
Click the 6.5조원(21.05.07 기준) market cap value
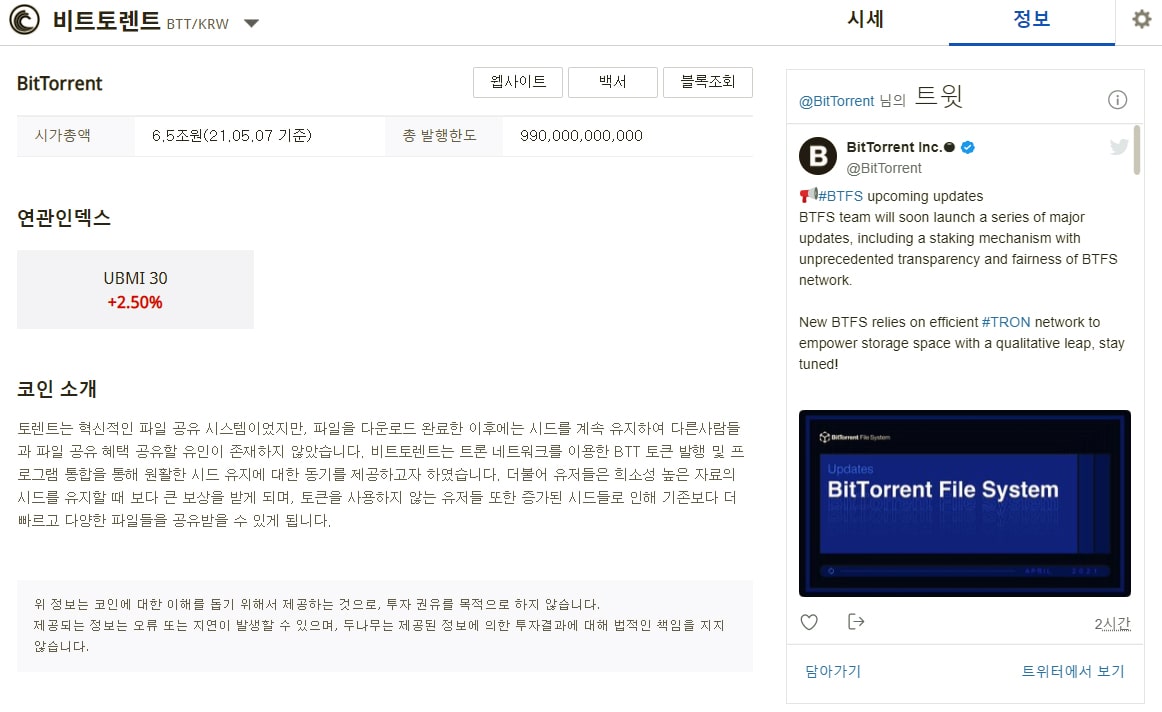tap(232, 136)
